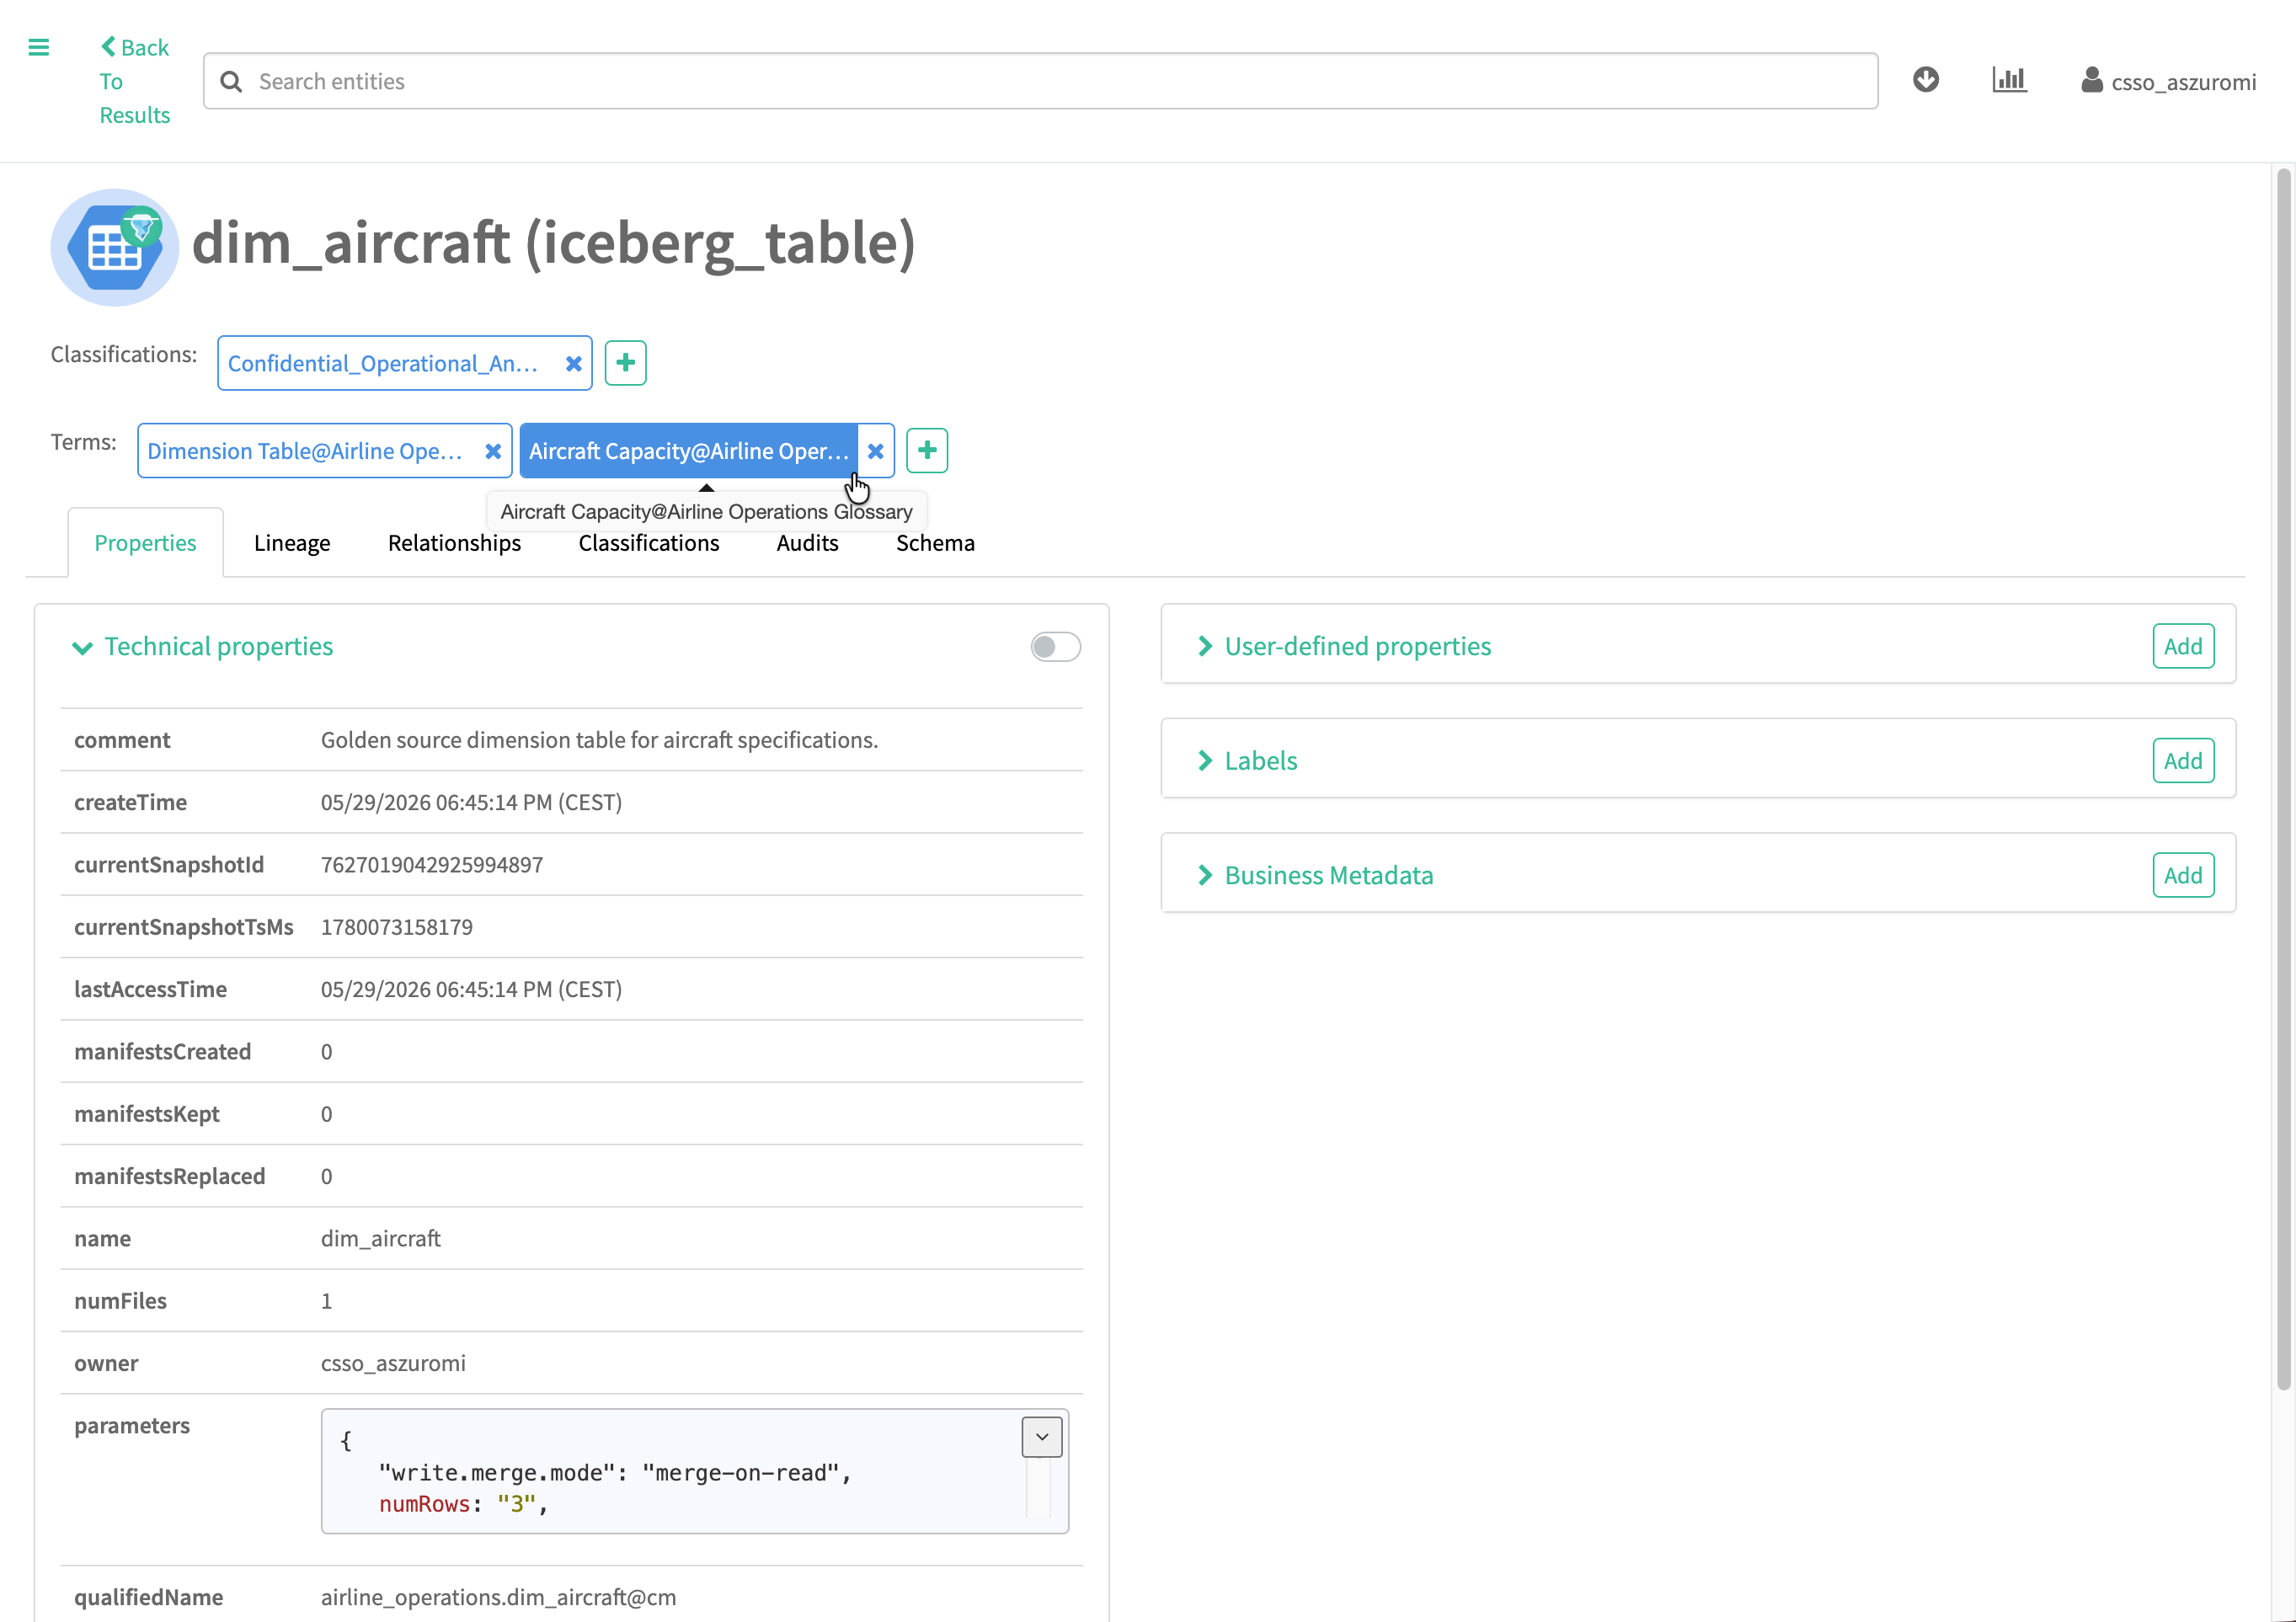This screenshot has width=2296, height=1622.
Task: Go Back To Results
Action: point(135,81)
